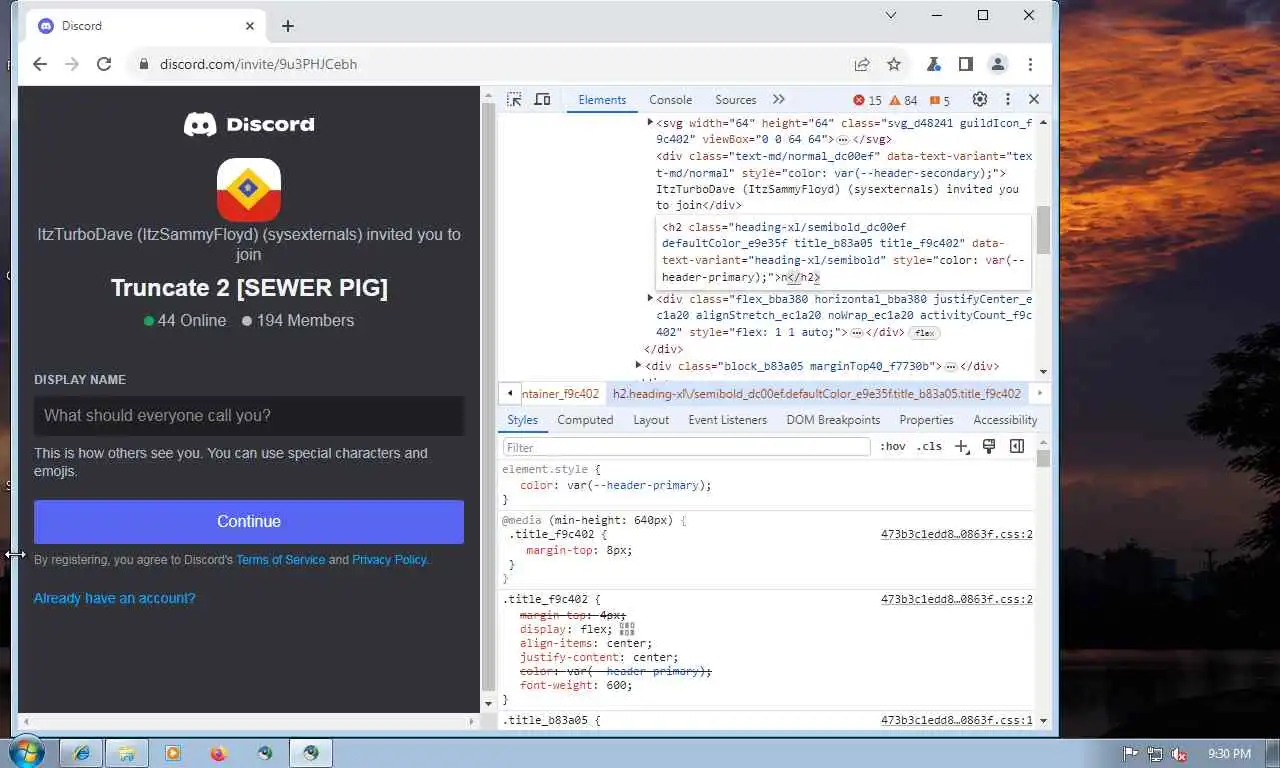Toggle the device toolbar icon

tap(542, 99)
